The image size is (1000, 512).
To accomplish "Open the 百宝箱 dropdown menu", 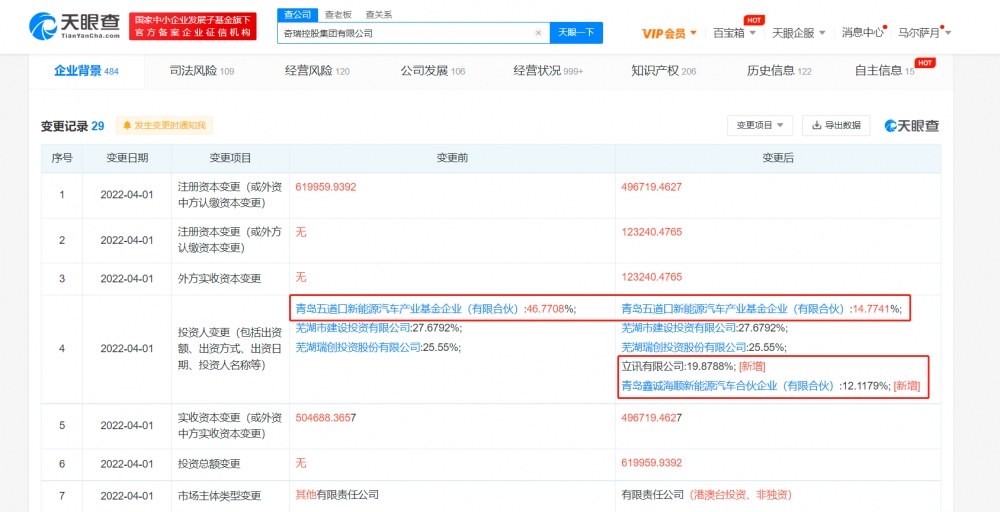I will 734,33.
